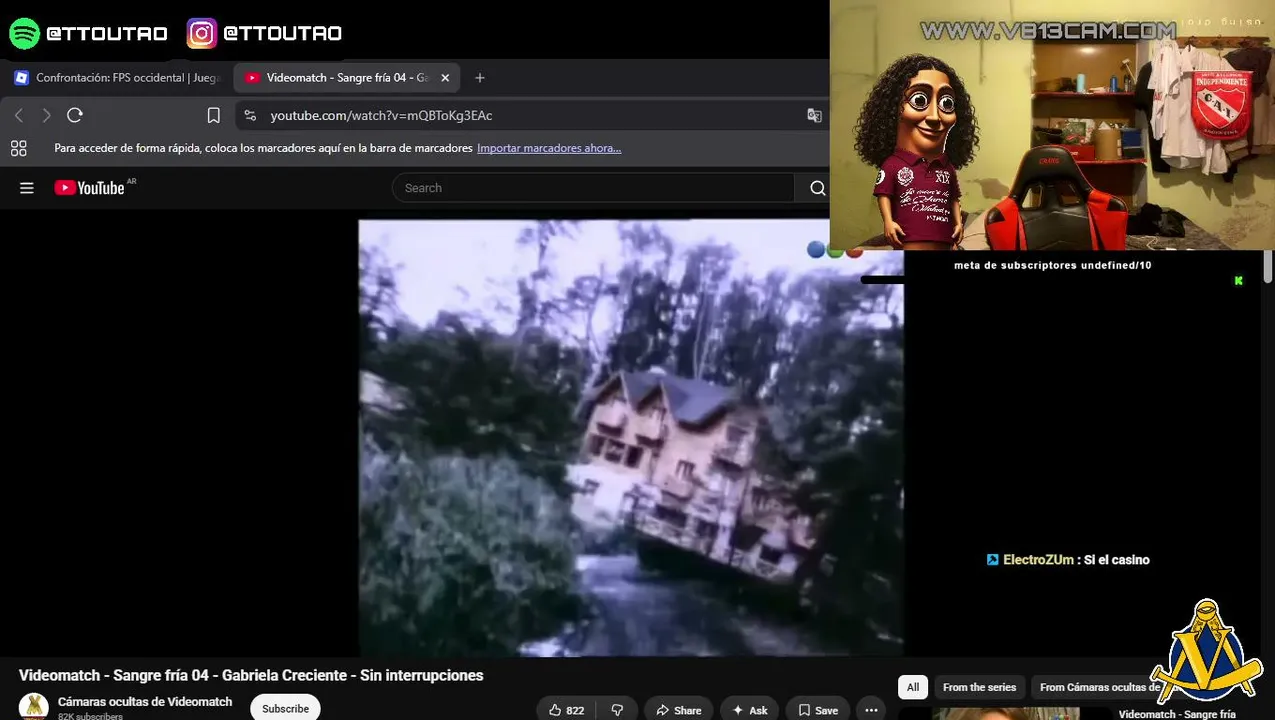Click the video title text
The height and width of the screenshot is (720, 1275).
[251, 675]
